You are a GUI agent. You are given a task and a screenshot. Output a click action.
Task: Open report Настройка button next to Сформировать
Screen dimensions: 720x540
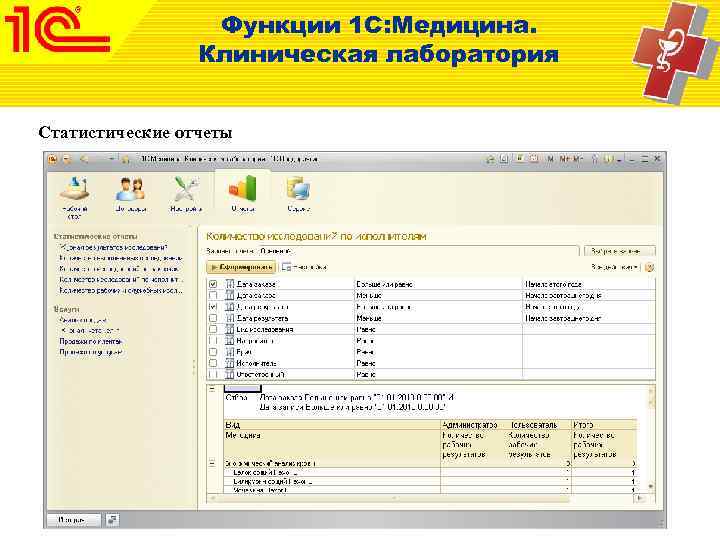[x=304, y=267]
